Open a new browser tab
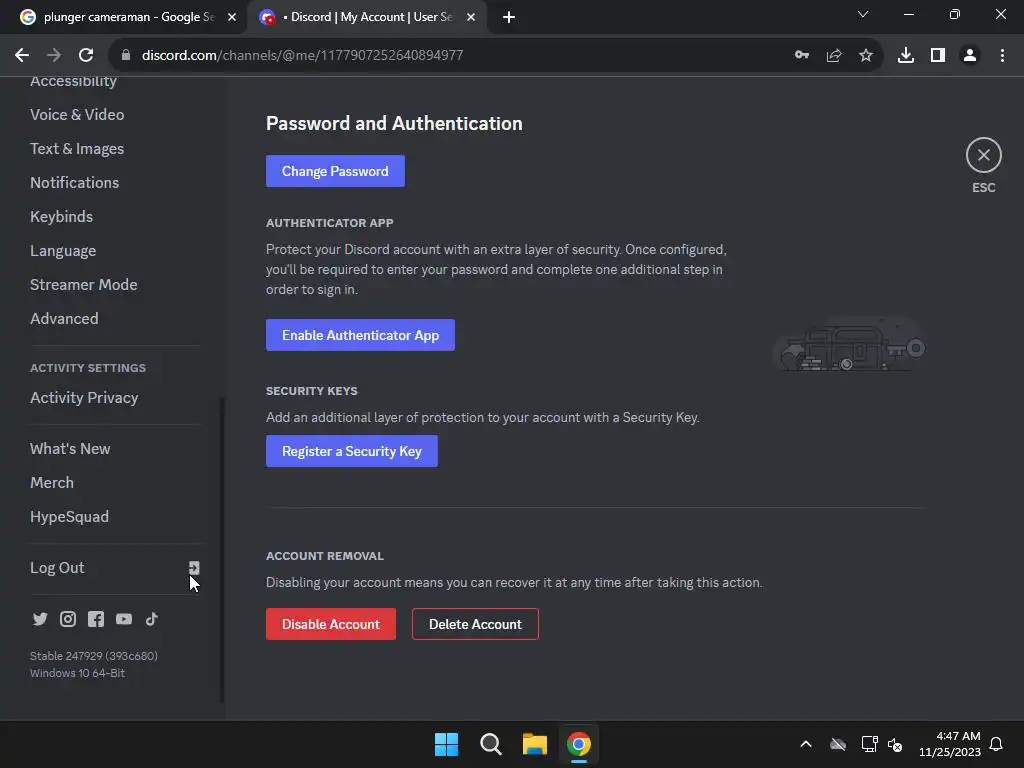Screen dimensions: 1024x768 (x=509, y=18)
